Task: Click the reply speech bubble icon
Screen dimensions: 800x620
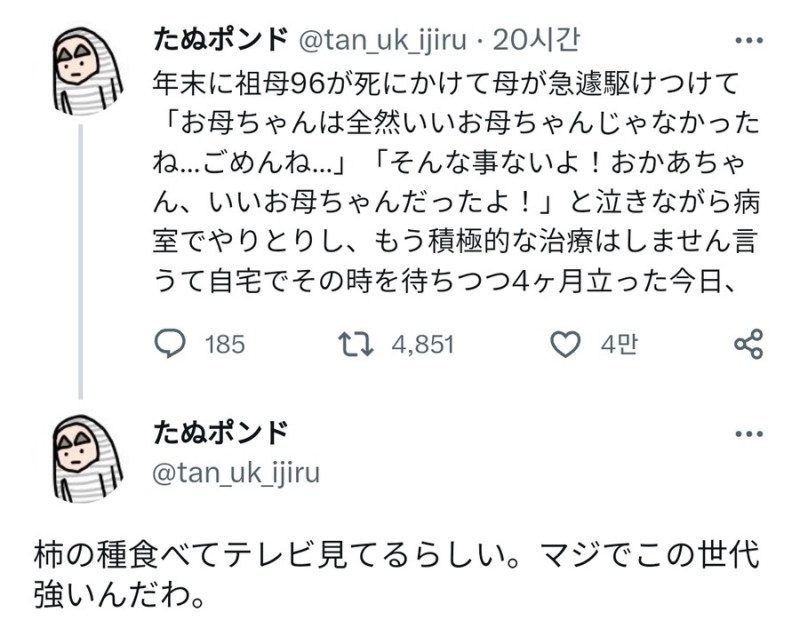Action: coord(169,344)
